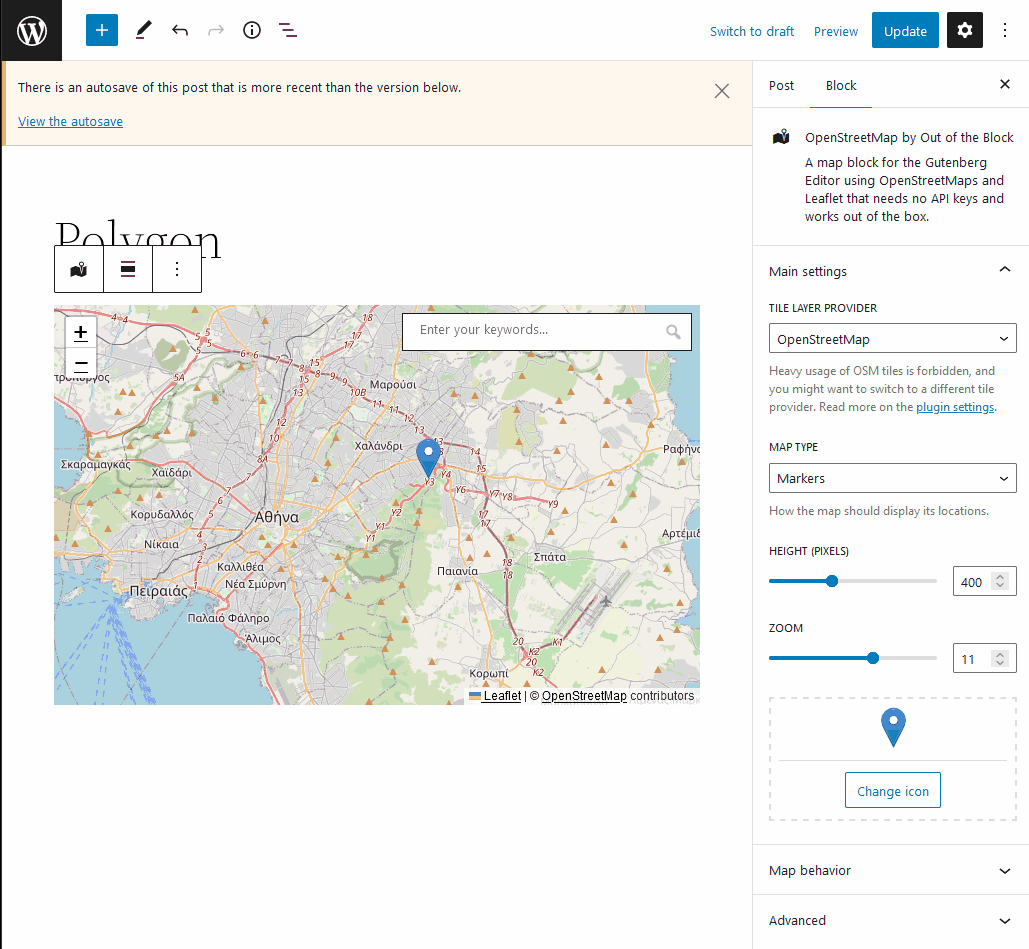The image size is (1029, 949).
Task: Open the List View outline icon
Action: [x=287, y=30]
